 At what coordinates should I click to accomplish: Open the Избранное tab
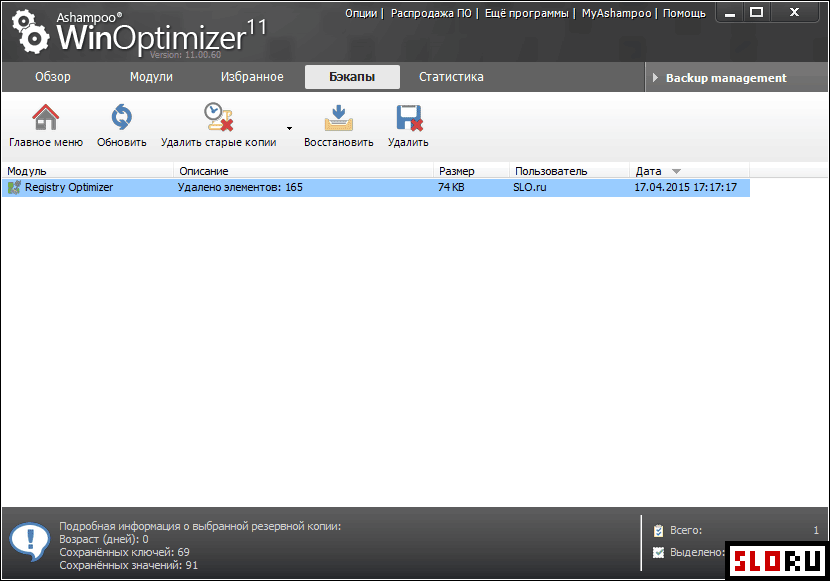(x=252, y=77)
